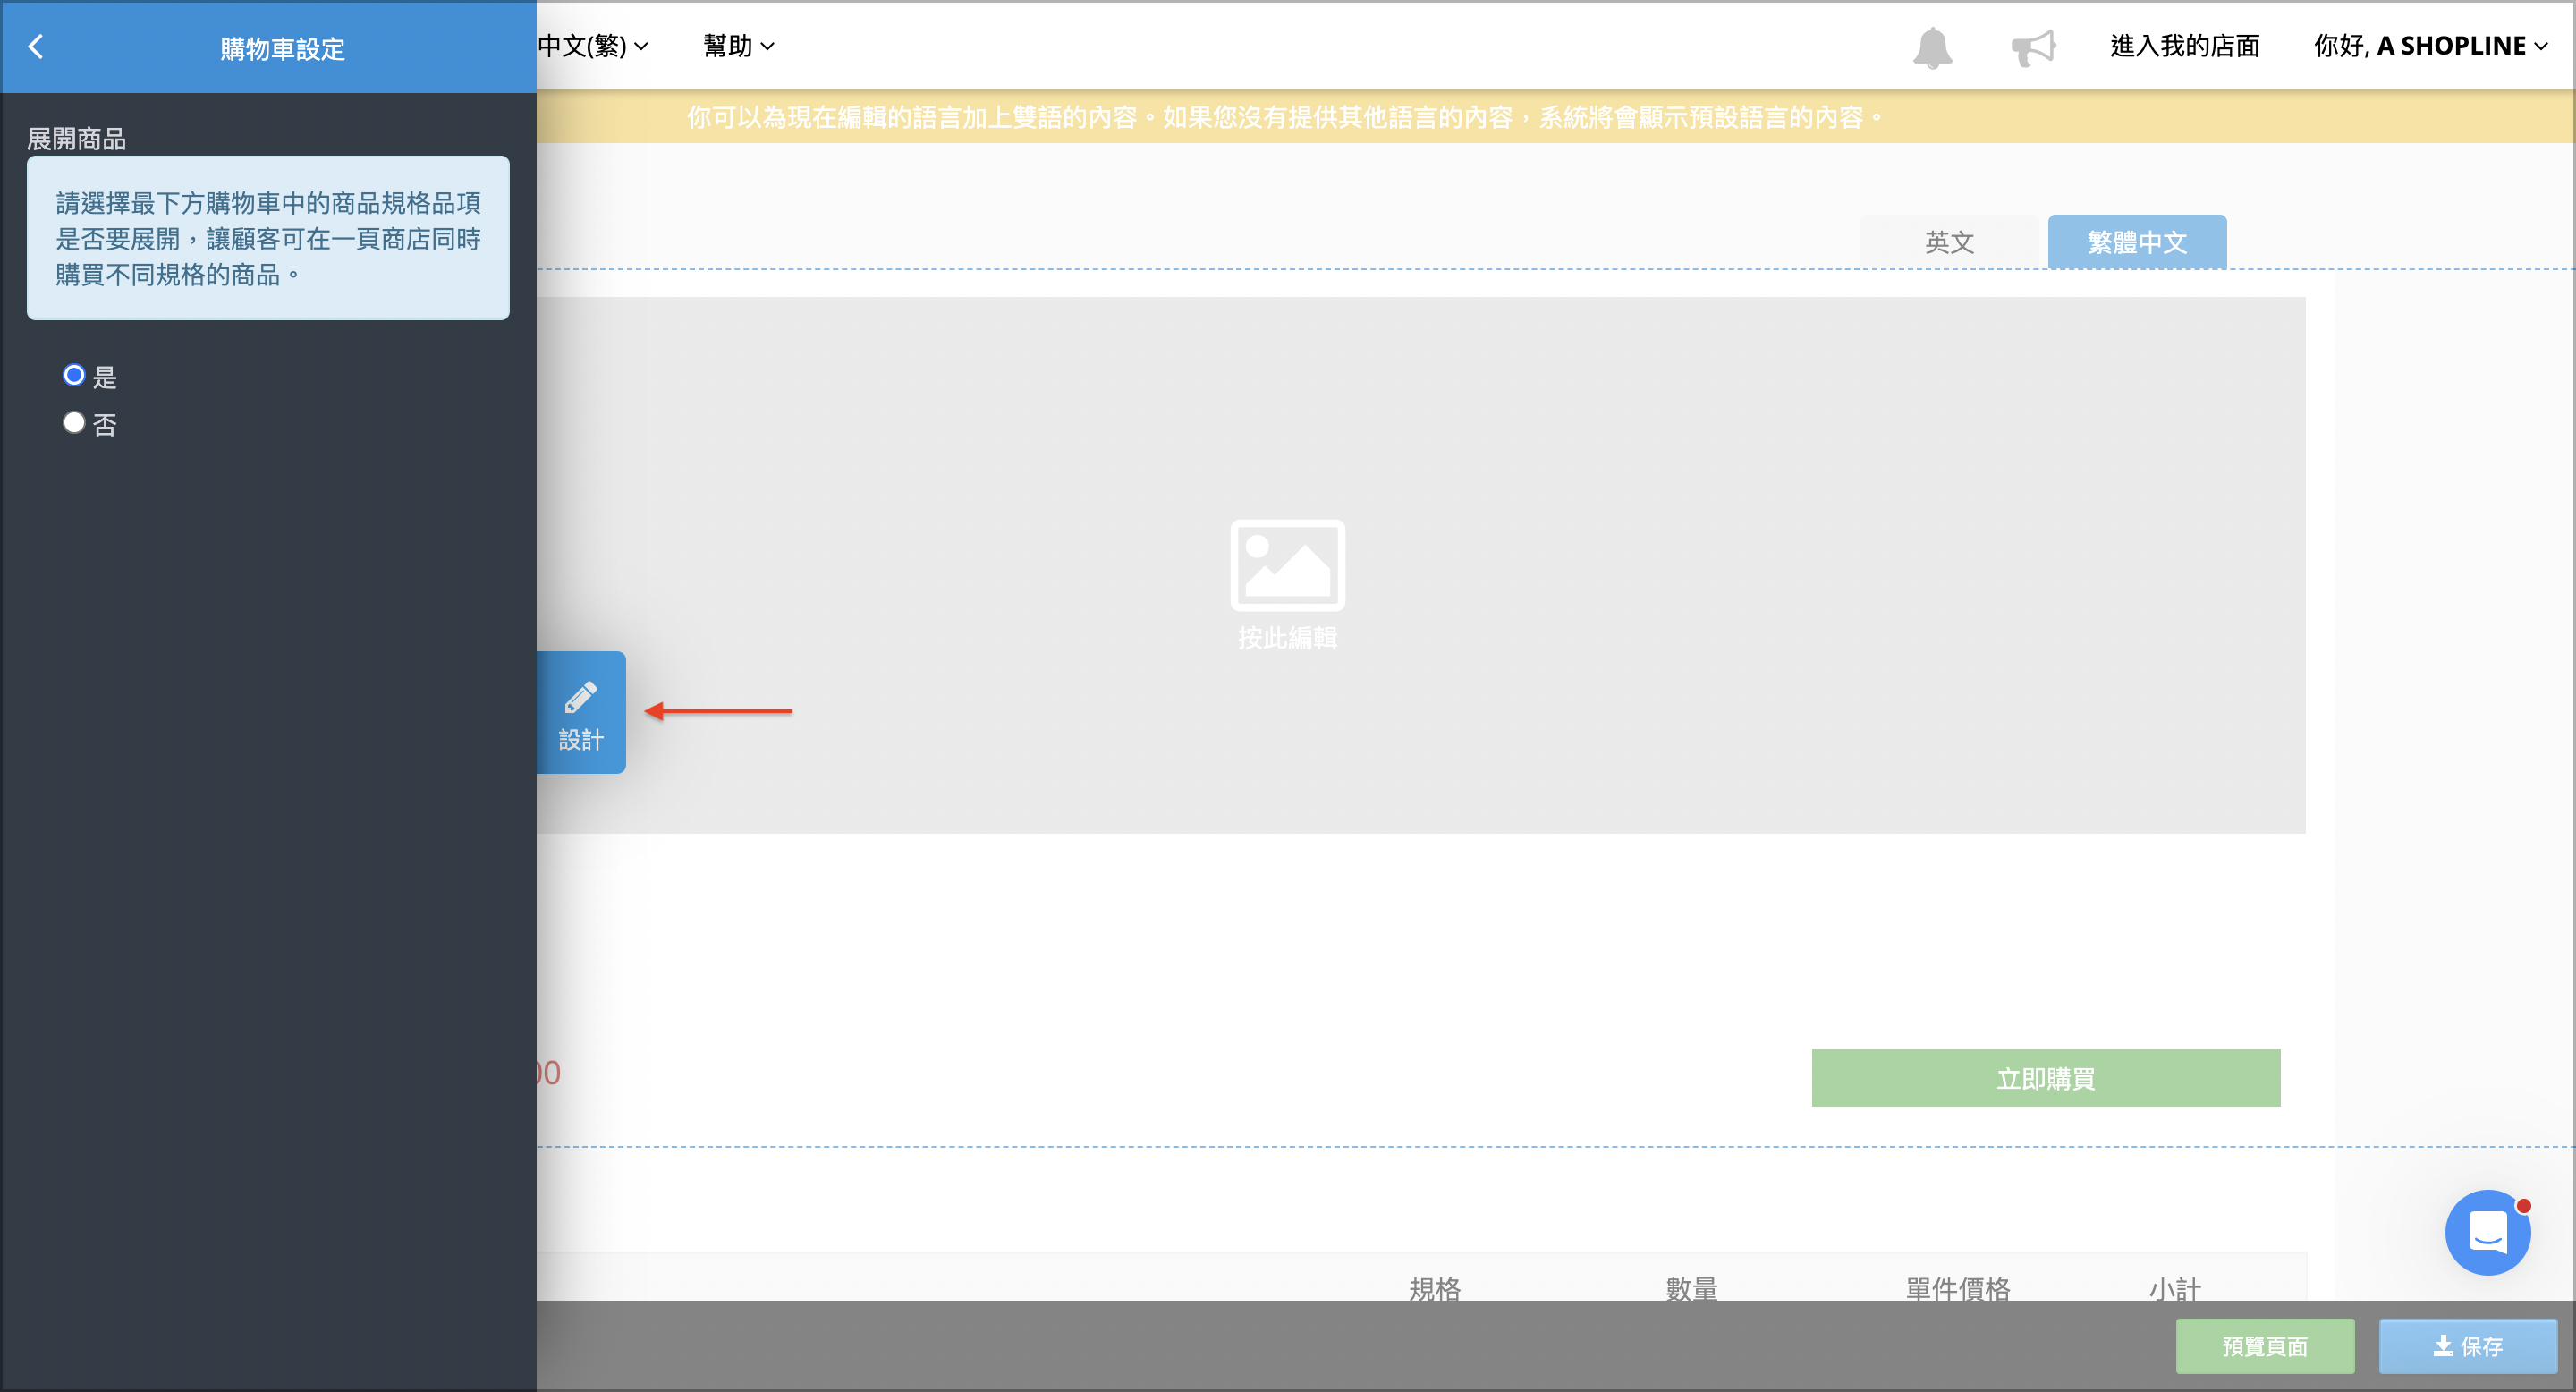Select the 否 radio option
This screenshot has height=1392, width=2576.
point(74,423)
